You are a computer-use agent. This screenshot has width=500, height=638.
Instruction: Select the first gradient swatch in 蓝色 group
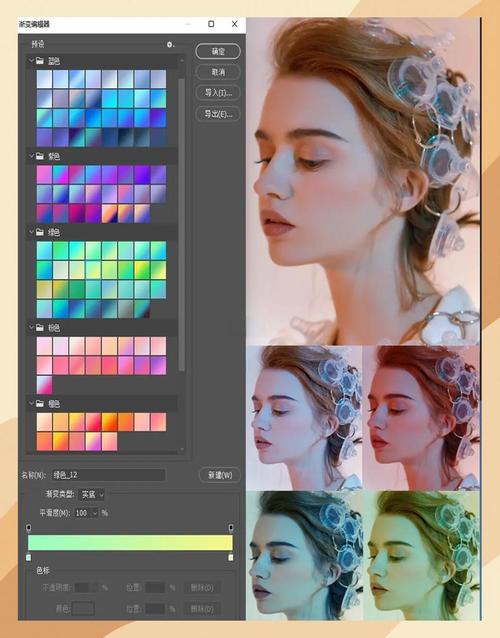click(44, 79)
